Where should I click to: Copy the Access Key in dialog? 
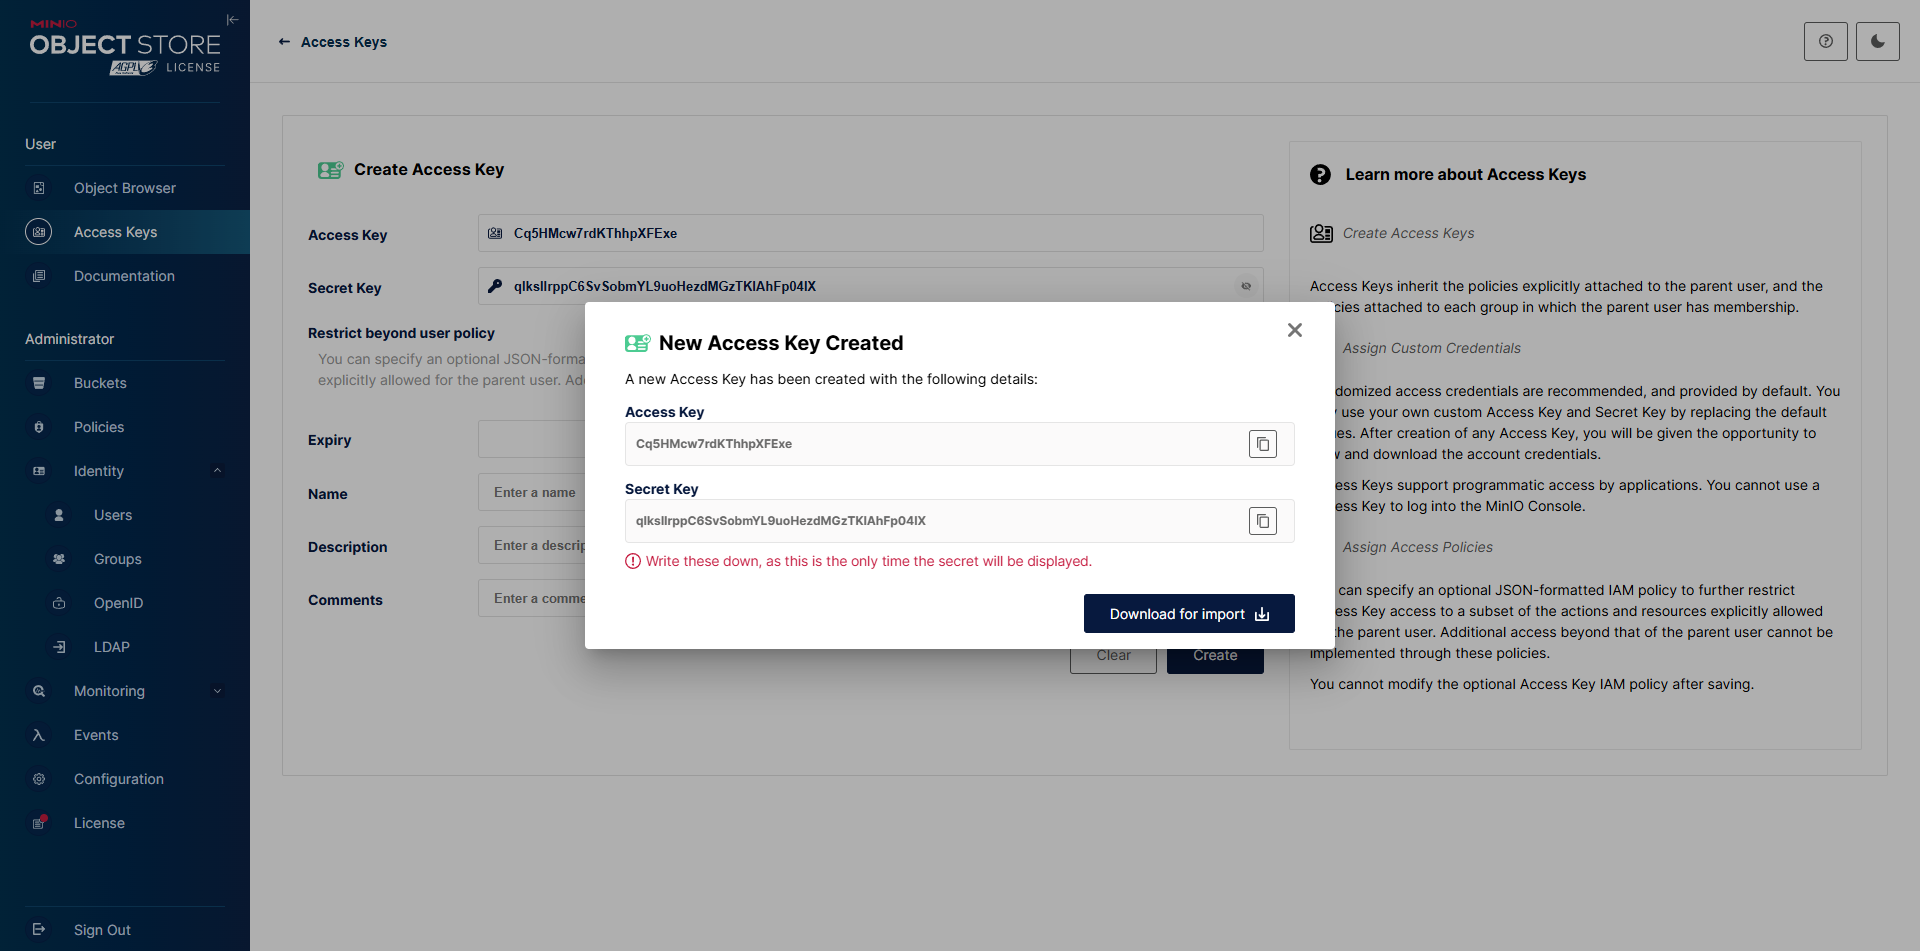click(1262, 444)
